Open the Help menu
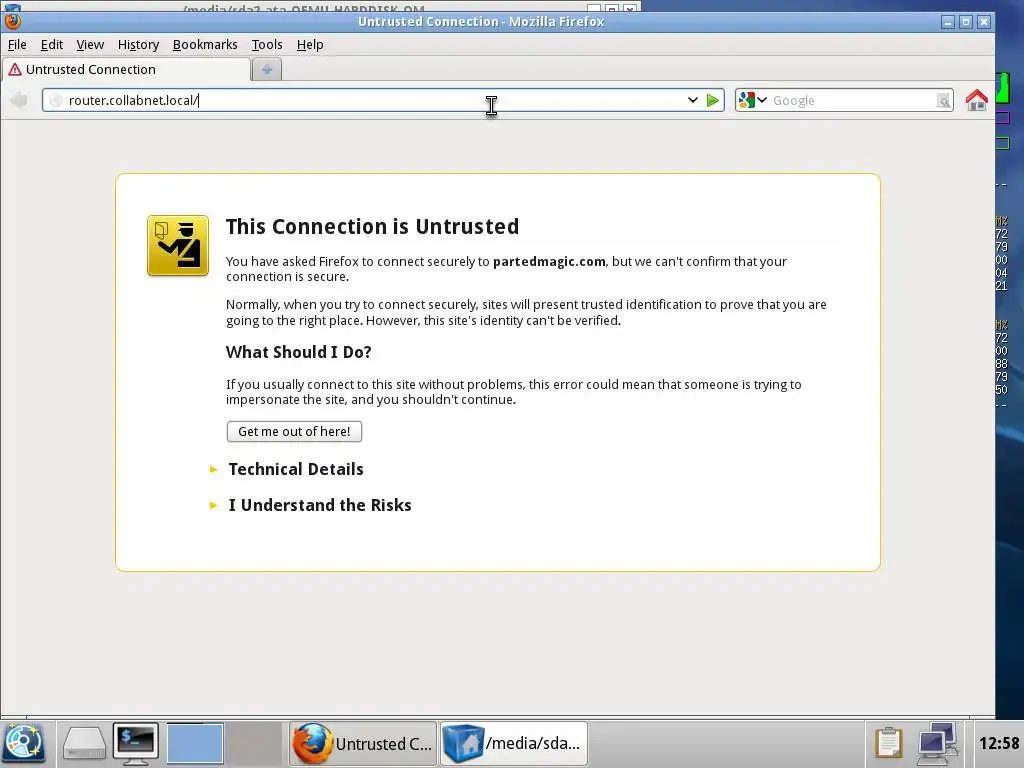Viewport: 1024px width, 768px height. (x=310, y=44)
